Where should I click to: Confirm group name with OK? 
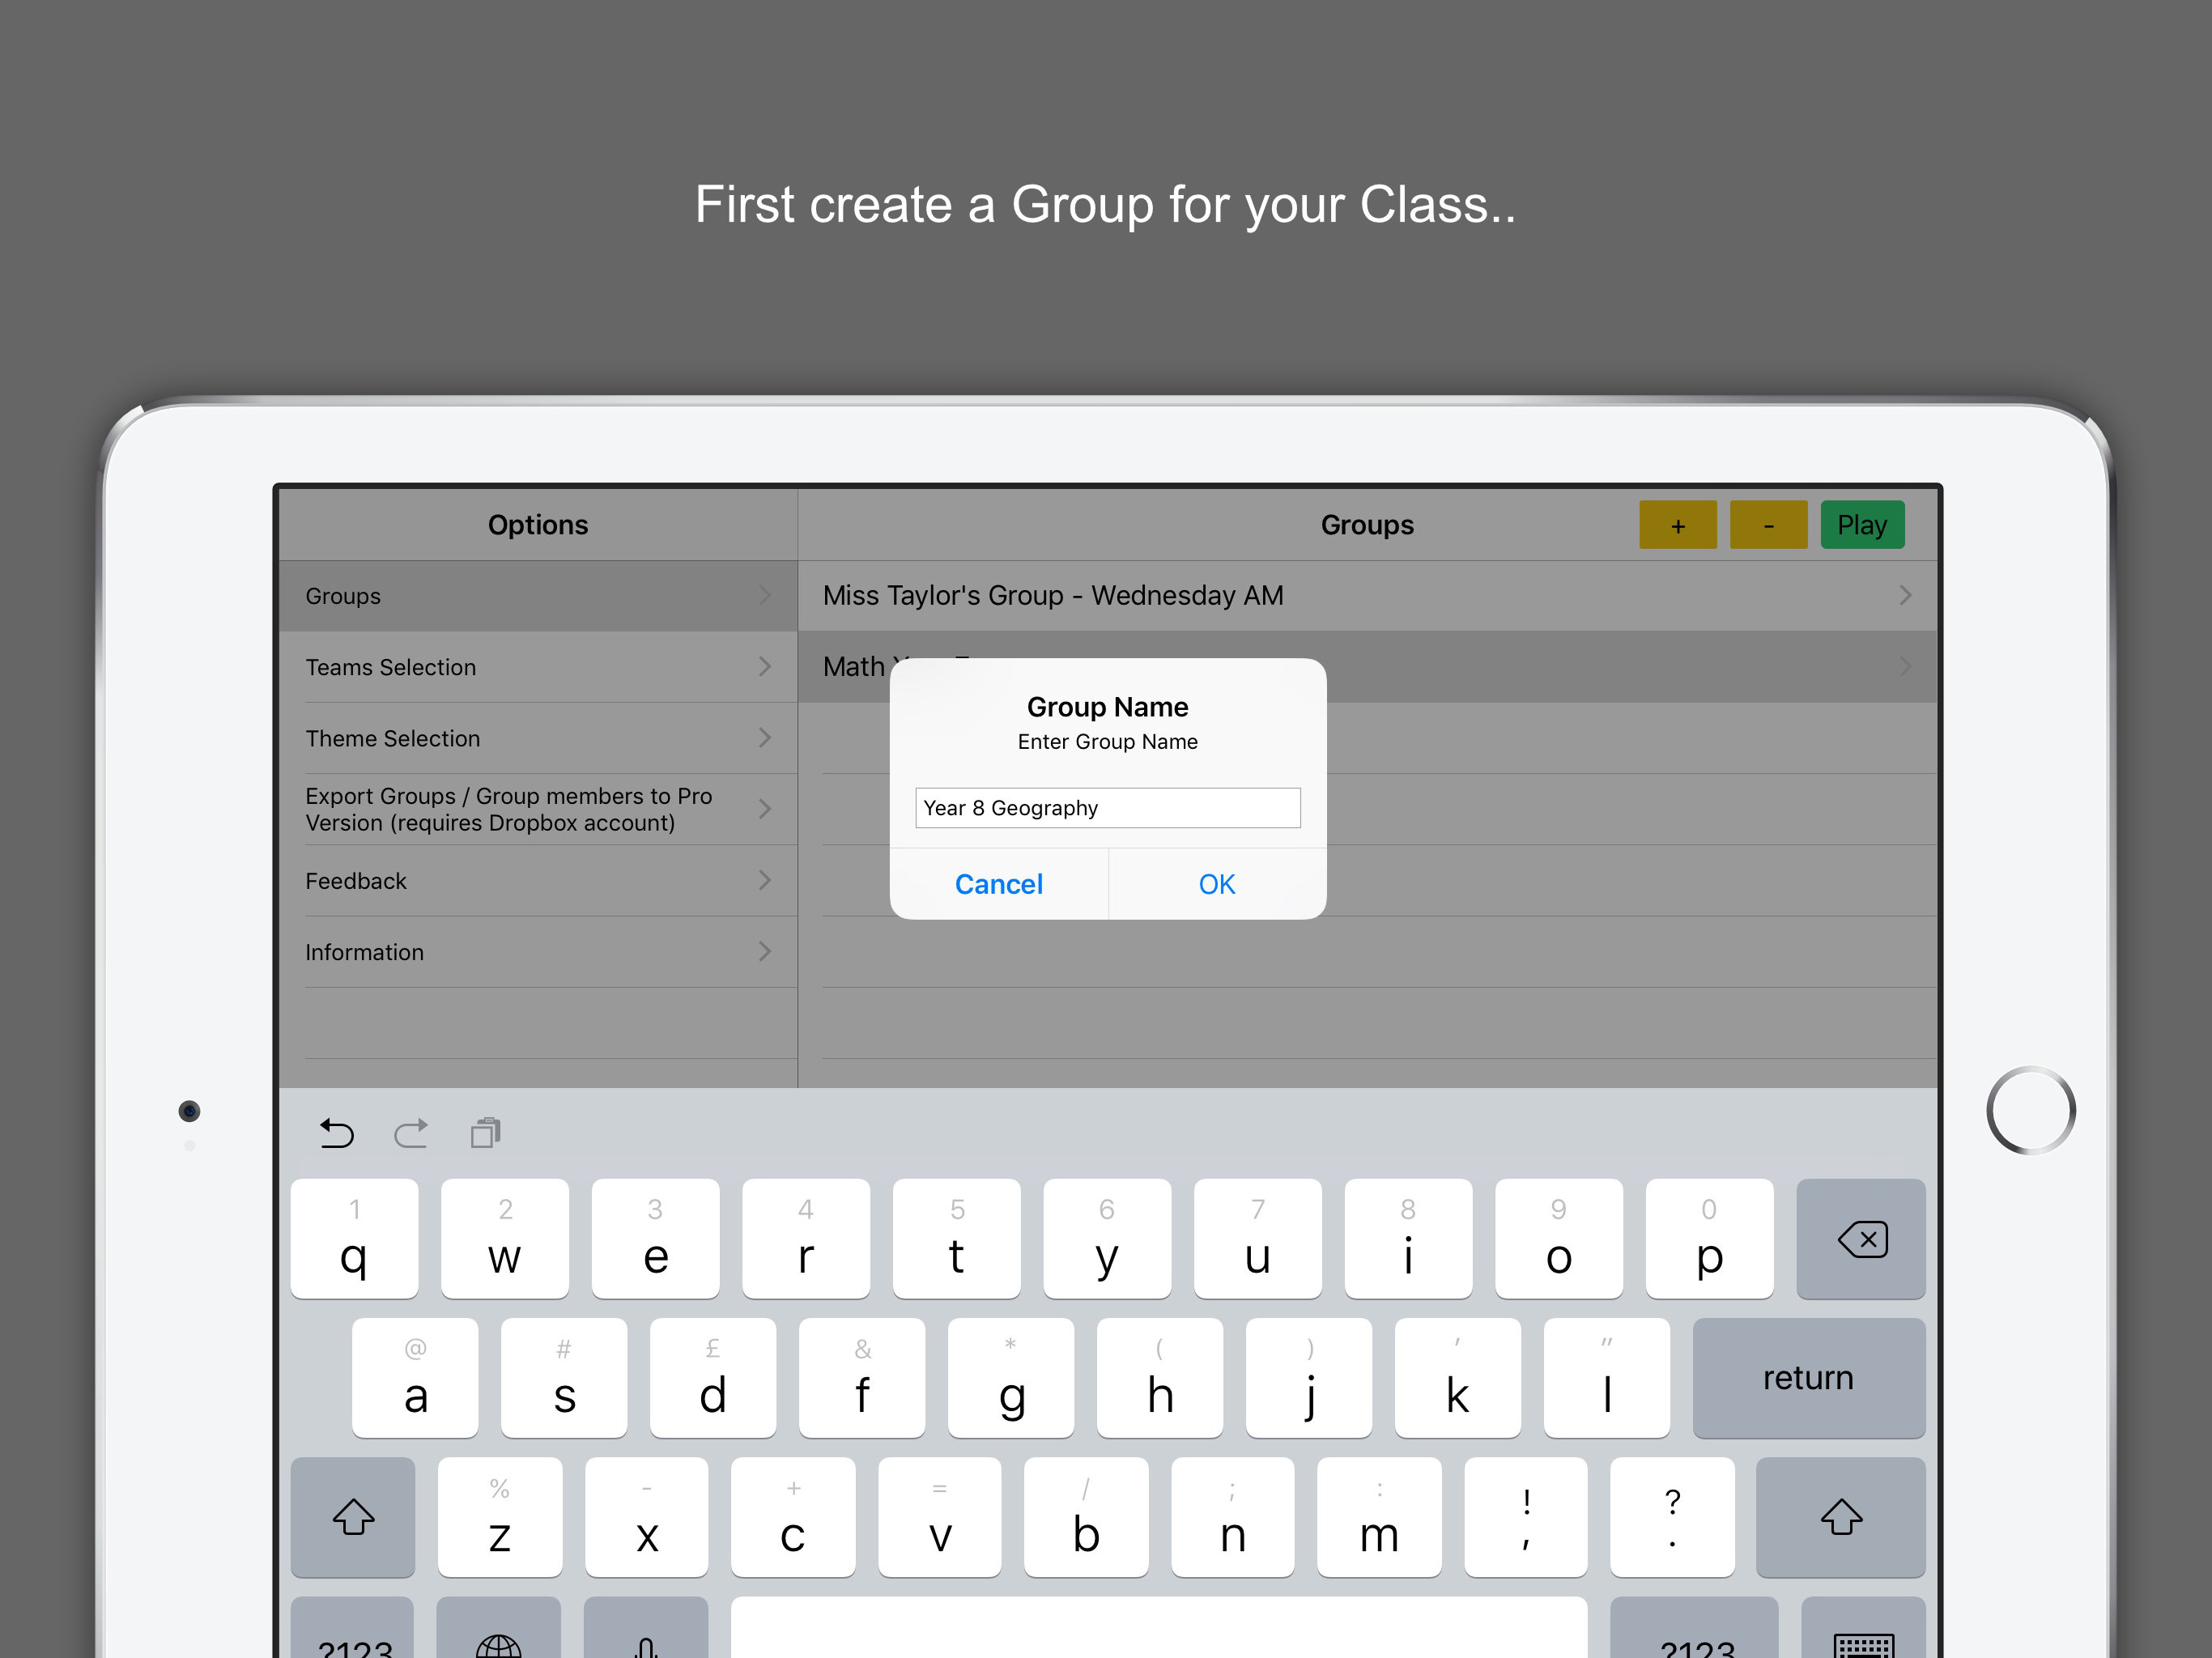(x=1216, y=884)
